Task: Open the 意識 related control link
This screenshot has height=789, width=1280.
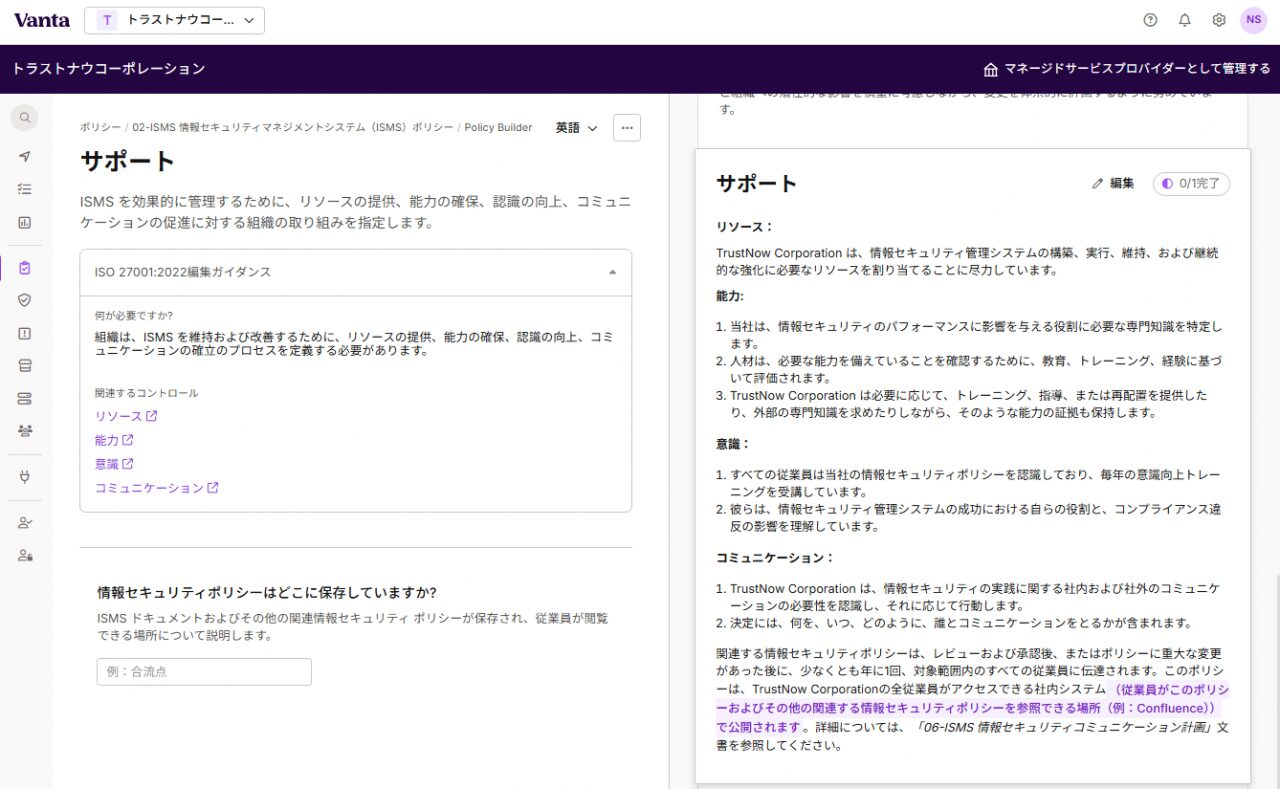Action: coord(114,464)
